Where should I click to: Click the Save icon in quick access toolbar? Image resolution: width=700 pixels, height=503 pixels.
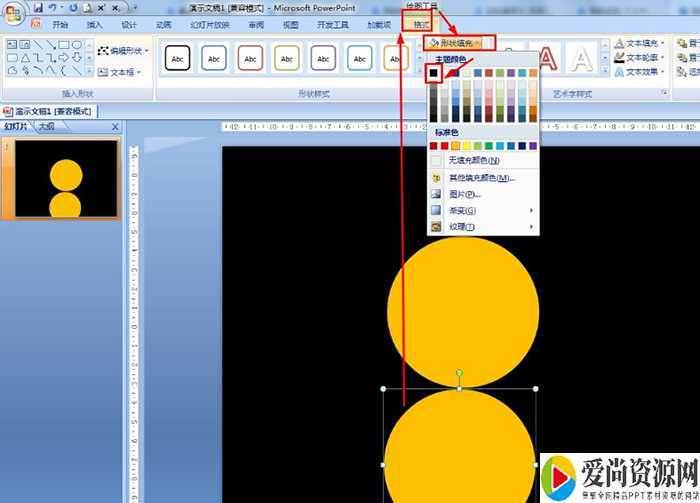click(38, 8)
